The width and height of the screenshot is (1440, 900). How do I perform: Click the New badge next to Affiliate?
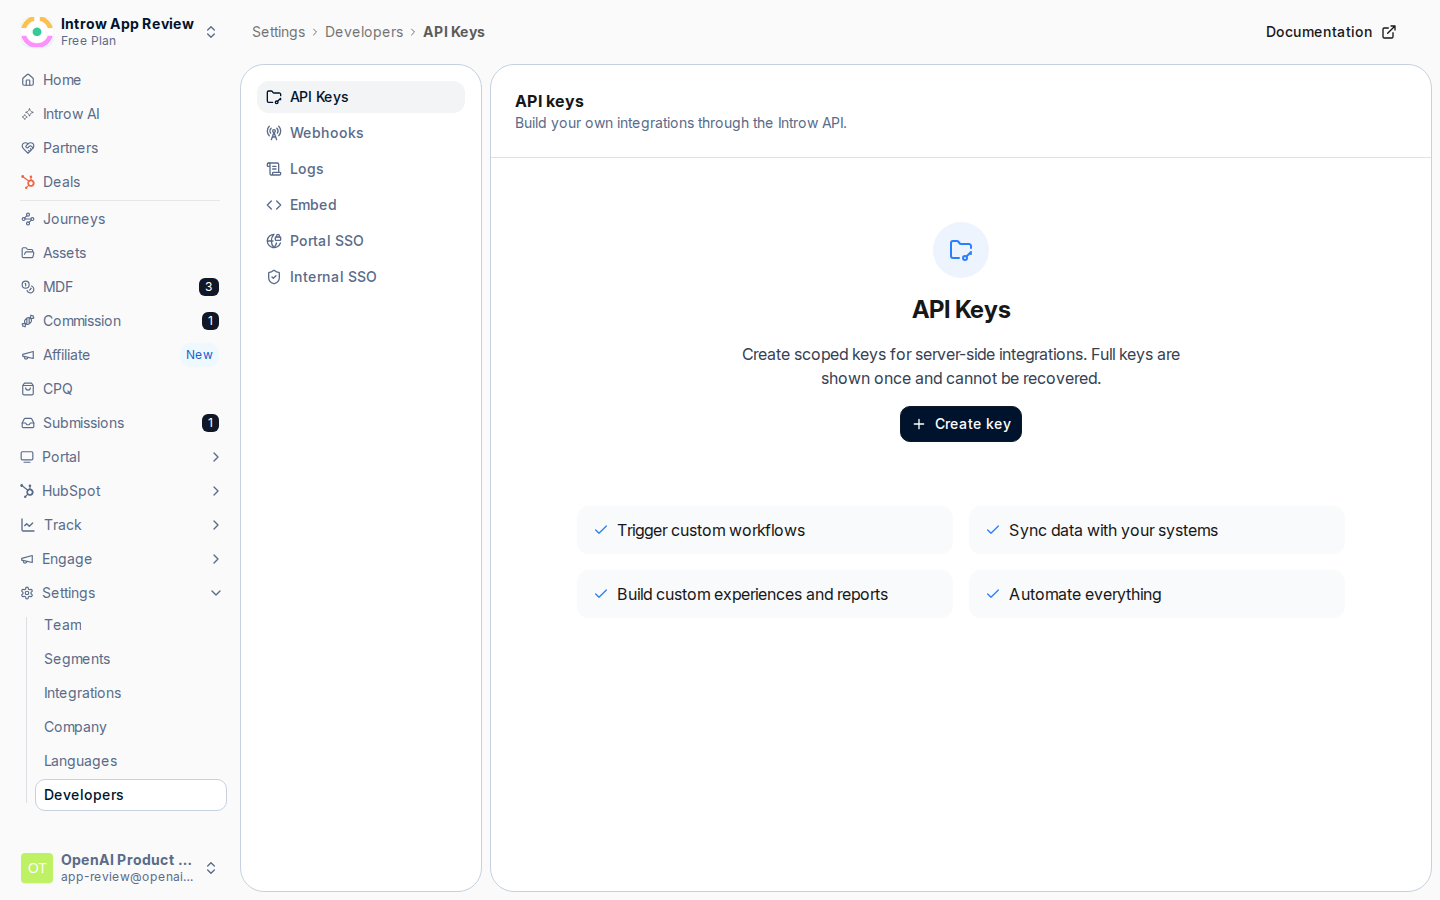pos(199,355)
